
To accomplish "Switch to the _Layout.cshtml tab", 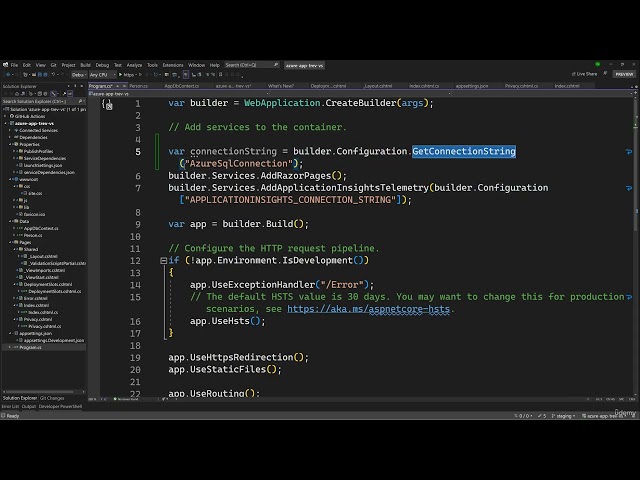I will pos(378,86).
